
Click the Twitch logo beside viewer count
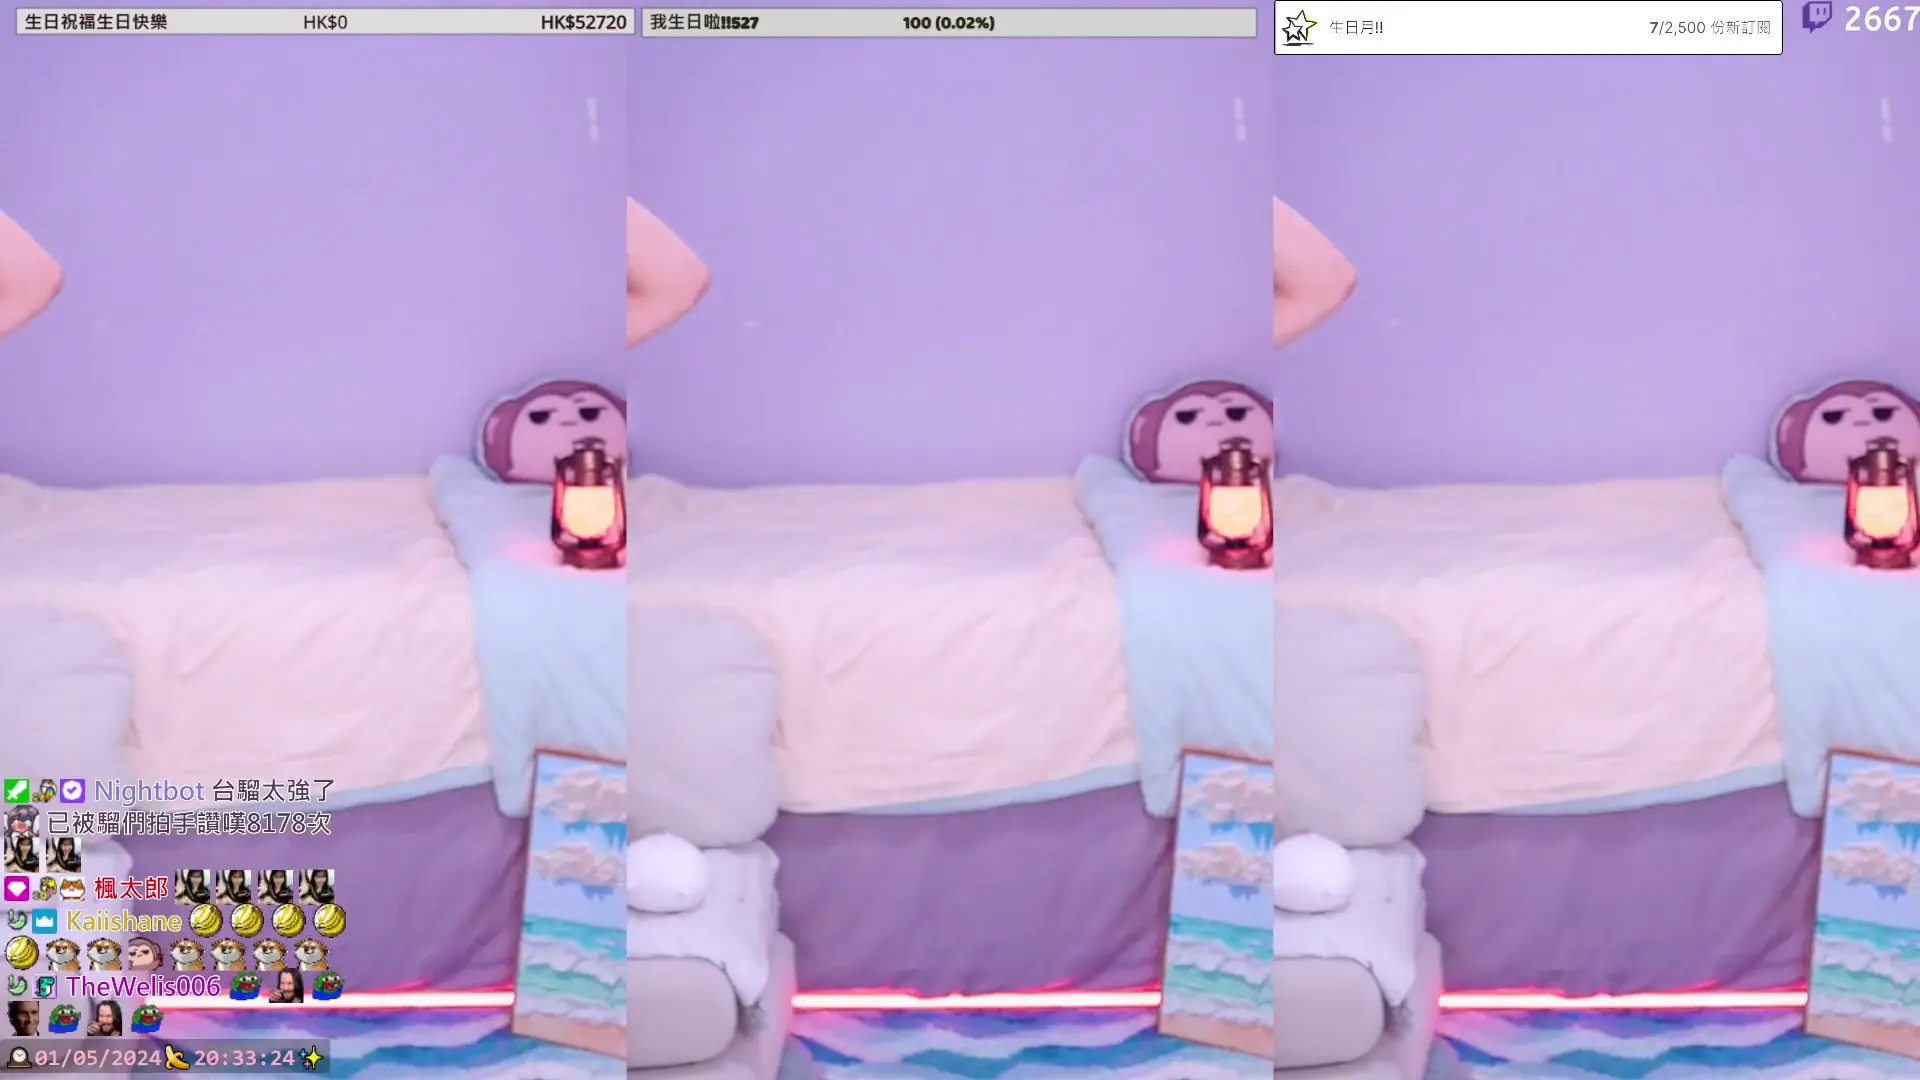(x=1816, y=17)
